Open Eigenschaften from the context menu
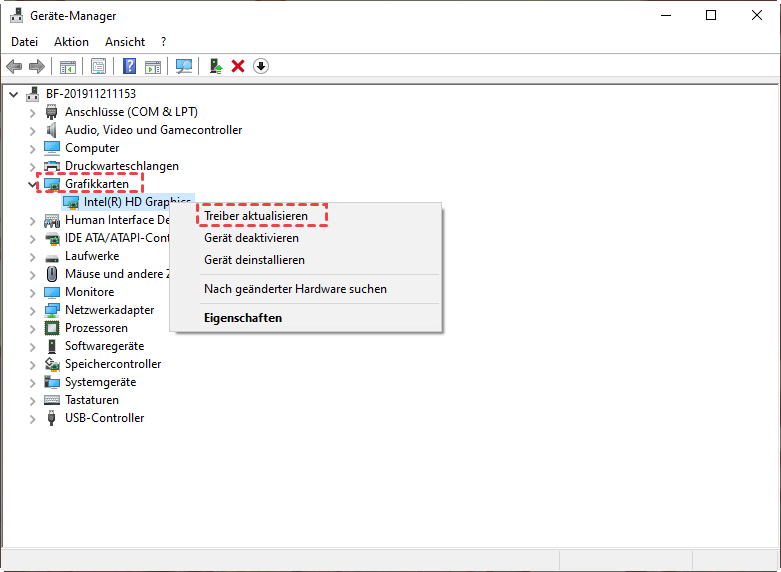The image size is (781, 572). pos(243,318)
